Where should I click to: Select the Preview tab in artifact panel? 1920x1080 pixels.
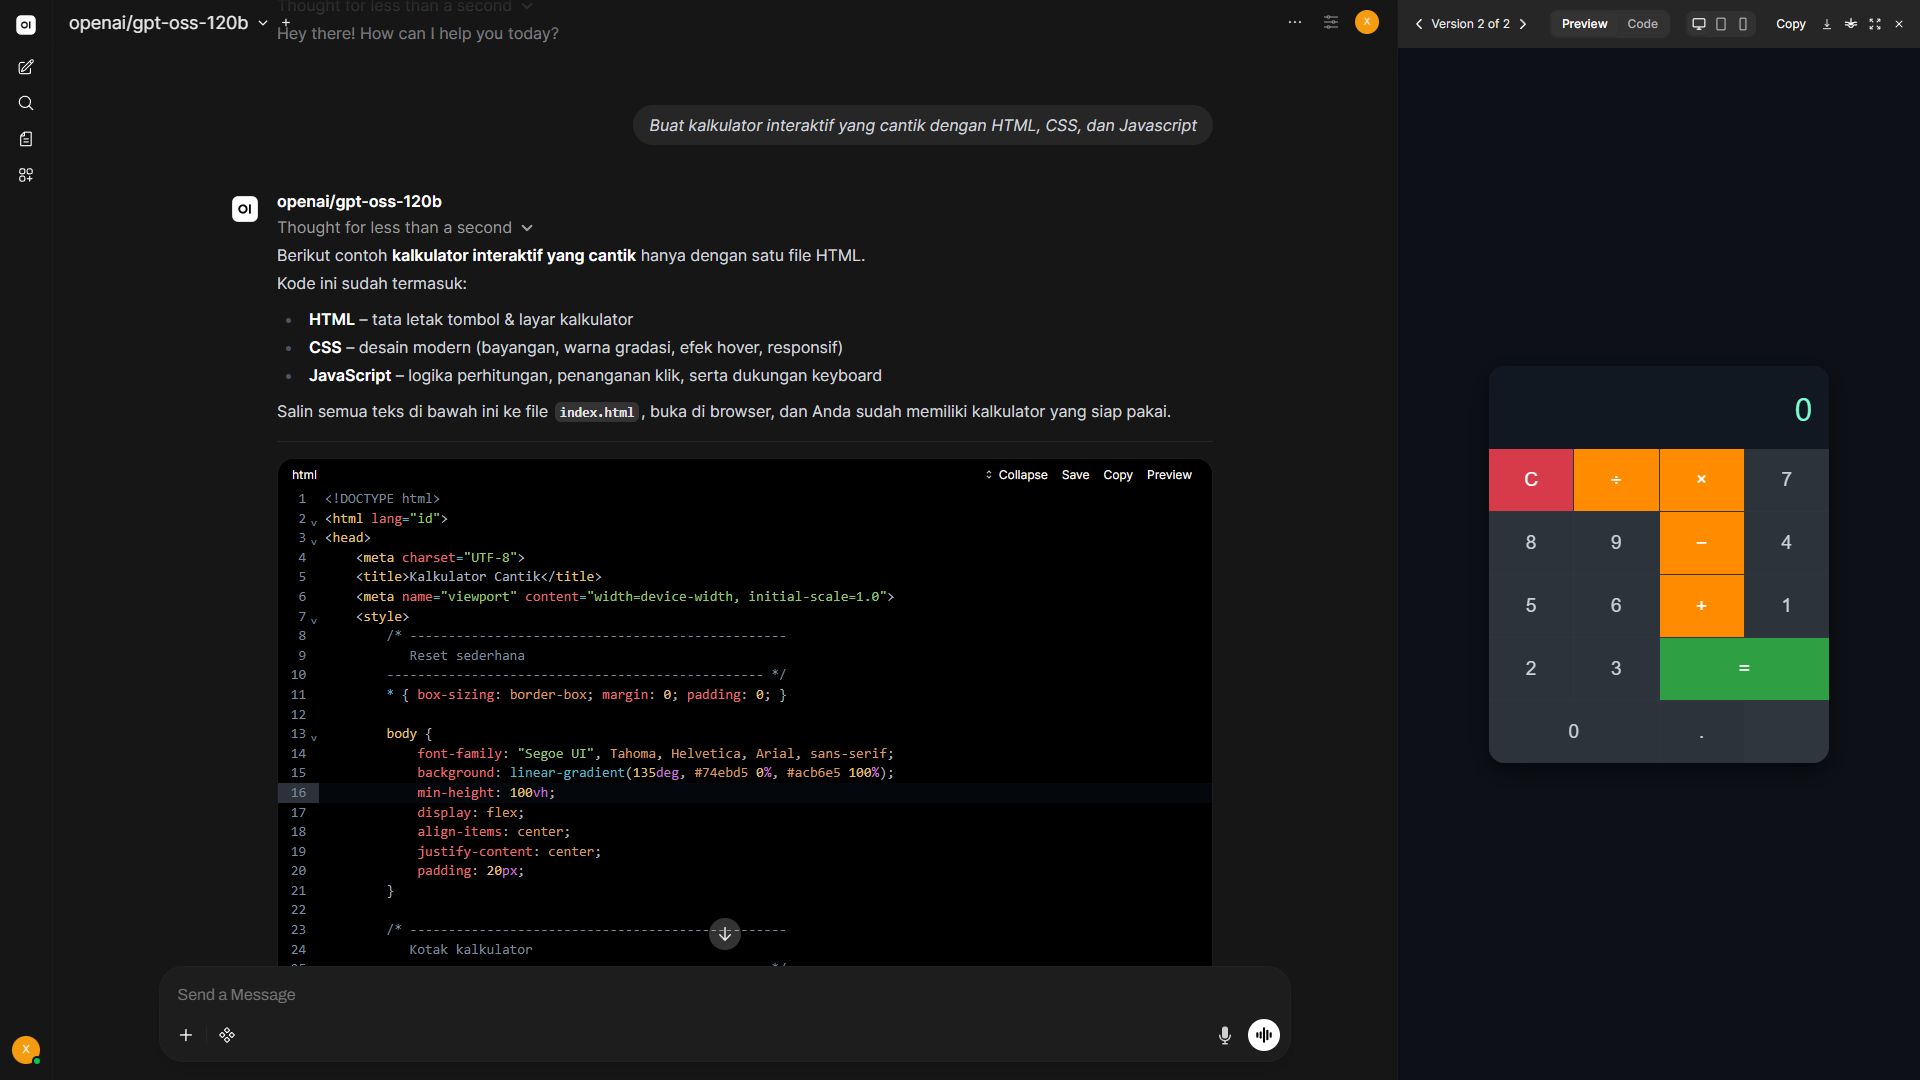pyautogui.click(x=1584, y=24)
